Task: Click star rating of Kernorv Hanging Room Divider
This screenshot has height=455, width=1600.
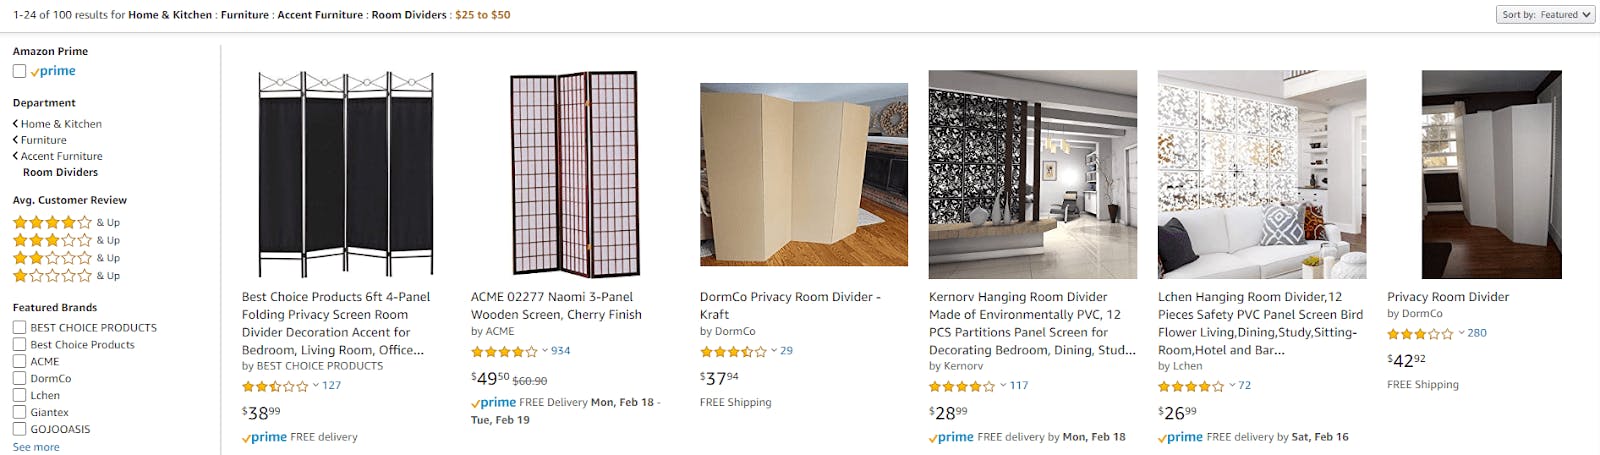Action: click(x=962, y=386)
